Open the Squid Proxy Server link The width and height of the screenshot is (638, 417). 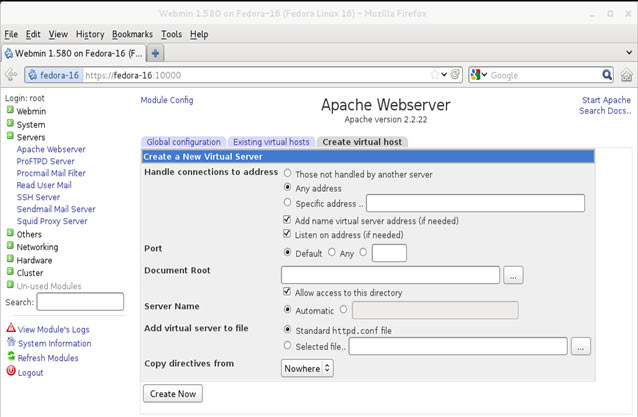click(x=52, y=221)
